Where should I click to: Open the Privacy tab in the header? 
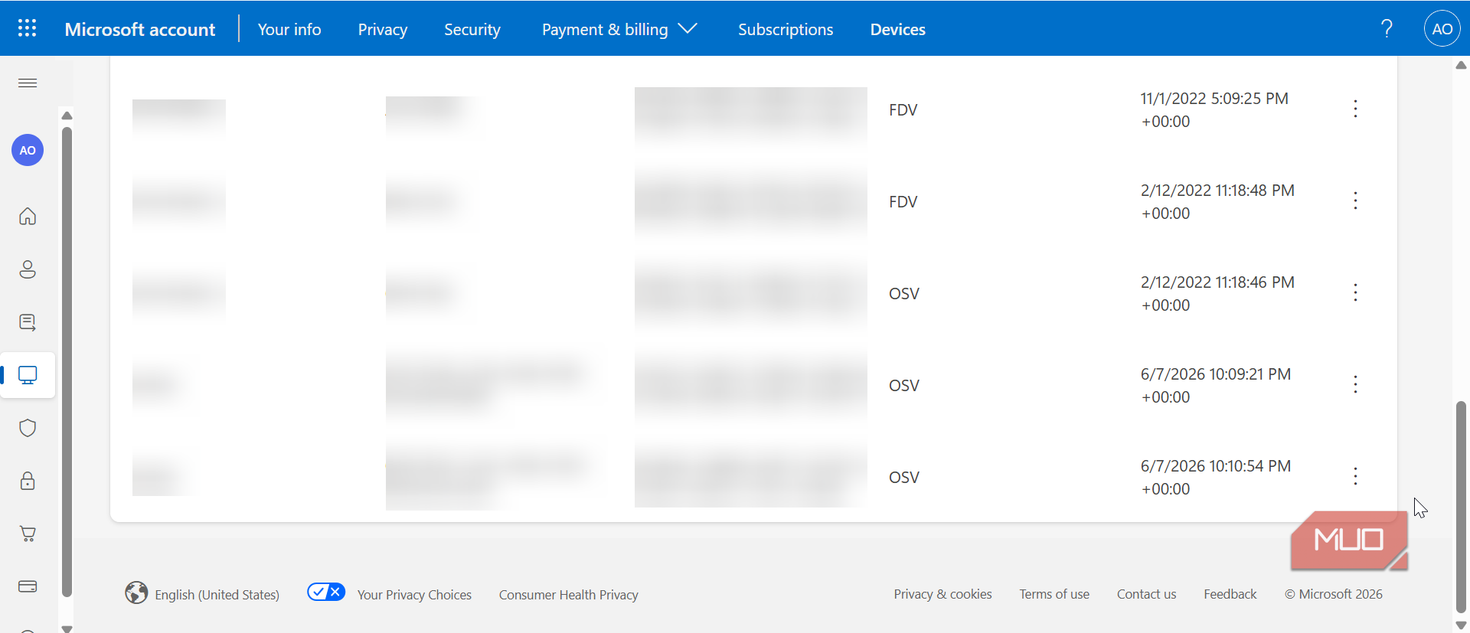pyautogui.click(x=382, y=29)
